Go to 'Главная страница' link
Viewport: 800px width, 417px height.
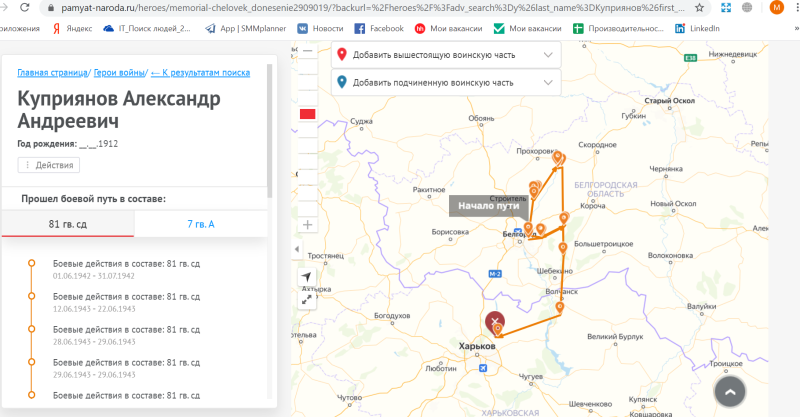52,73
